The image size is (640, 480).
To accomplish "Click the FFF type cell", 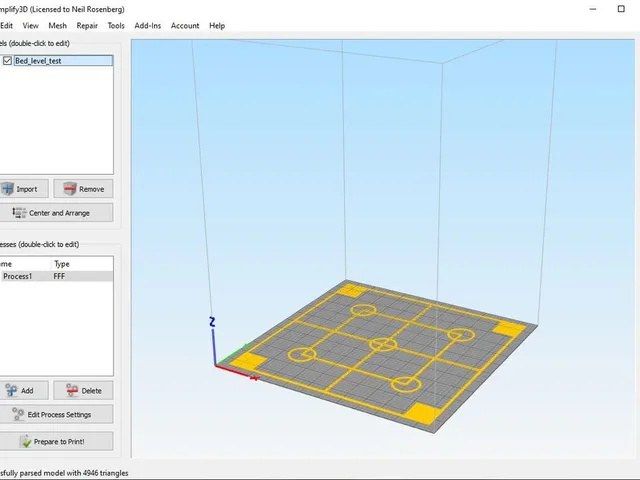I will point(59,276).
